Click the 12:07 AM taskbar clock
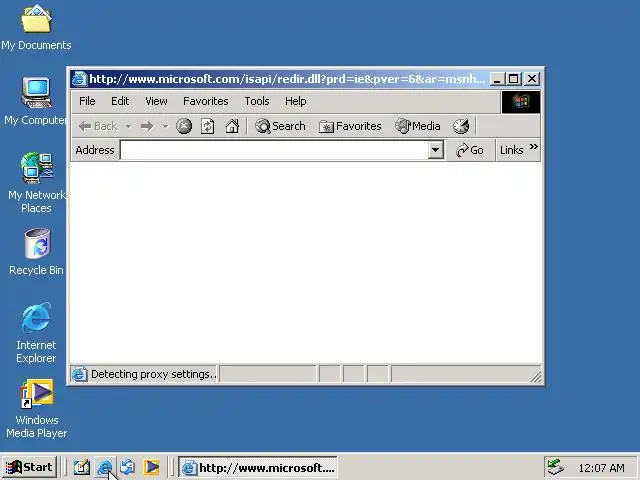This screenshot has height=480, width=640. pos(601,468)
